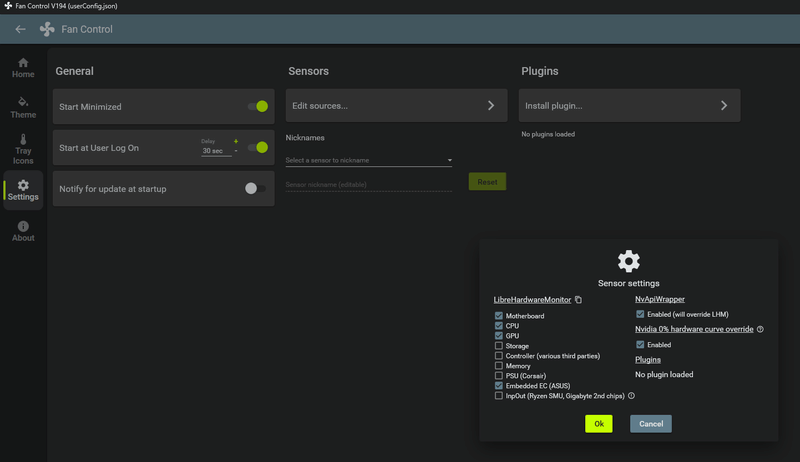Open the About info page
This screenshot has height=462, width=800.
[x=23, y=231]
